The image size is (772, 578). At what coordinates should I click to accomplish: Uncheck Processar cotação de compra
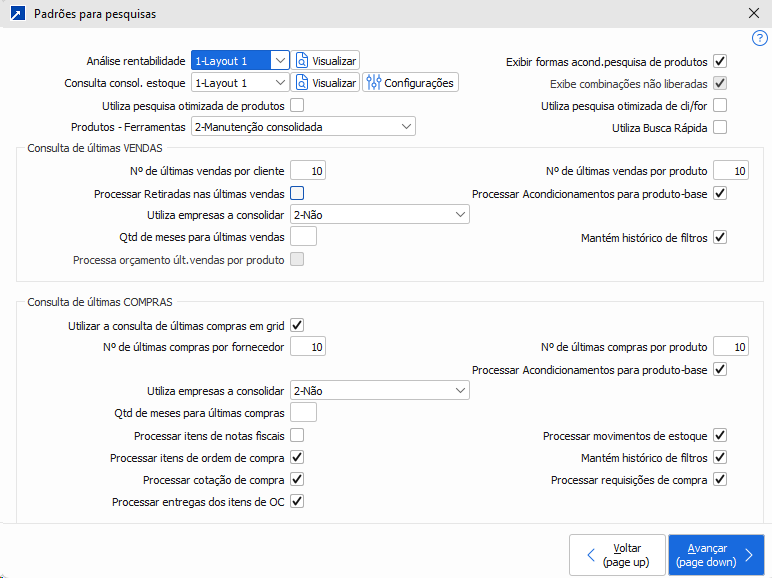pos(297,480)
